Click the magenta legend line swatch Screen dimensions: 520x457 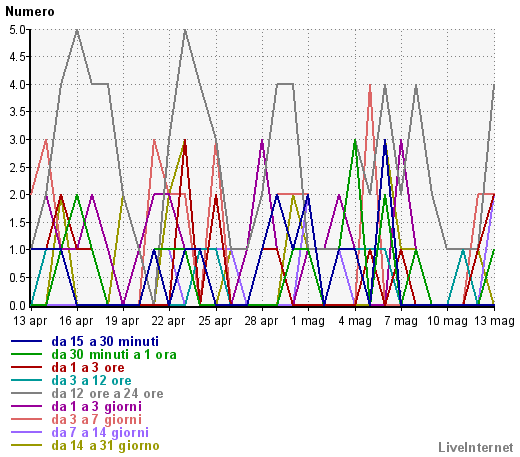pos(27,406)
